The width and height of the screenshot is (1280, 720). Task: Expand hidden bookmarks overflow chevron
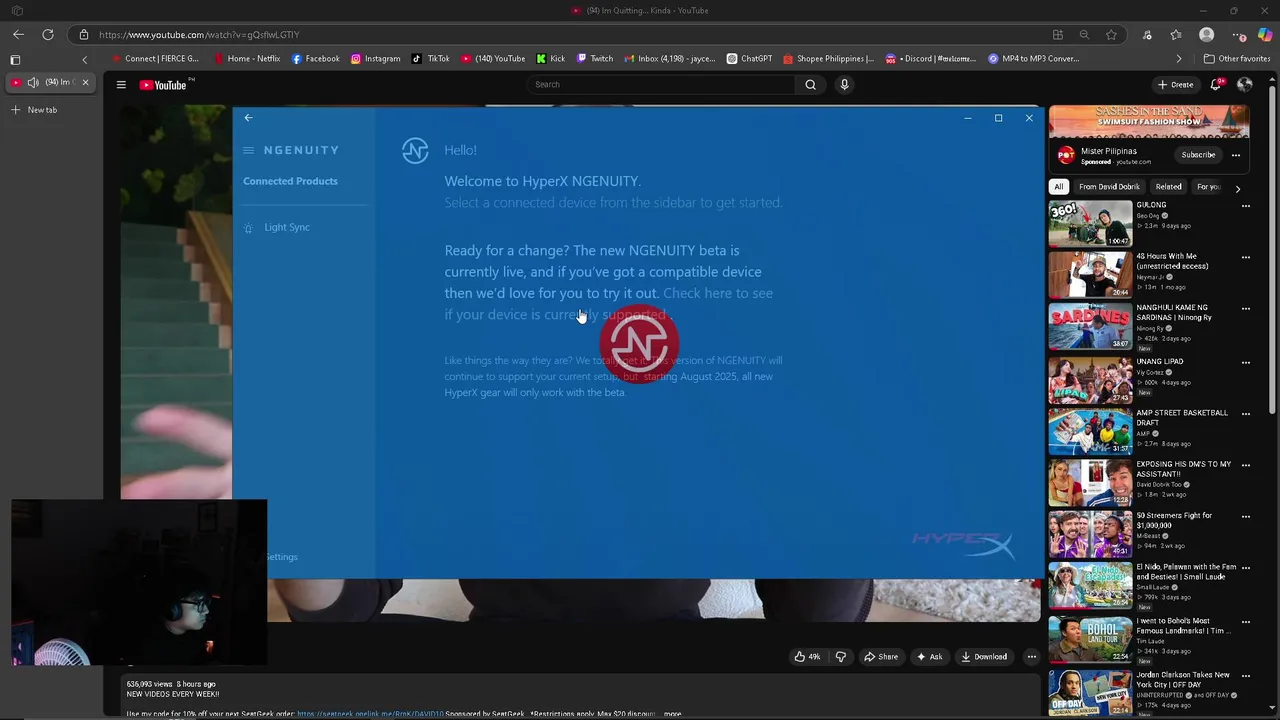click(1178, 59)
